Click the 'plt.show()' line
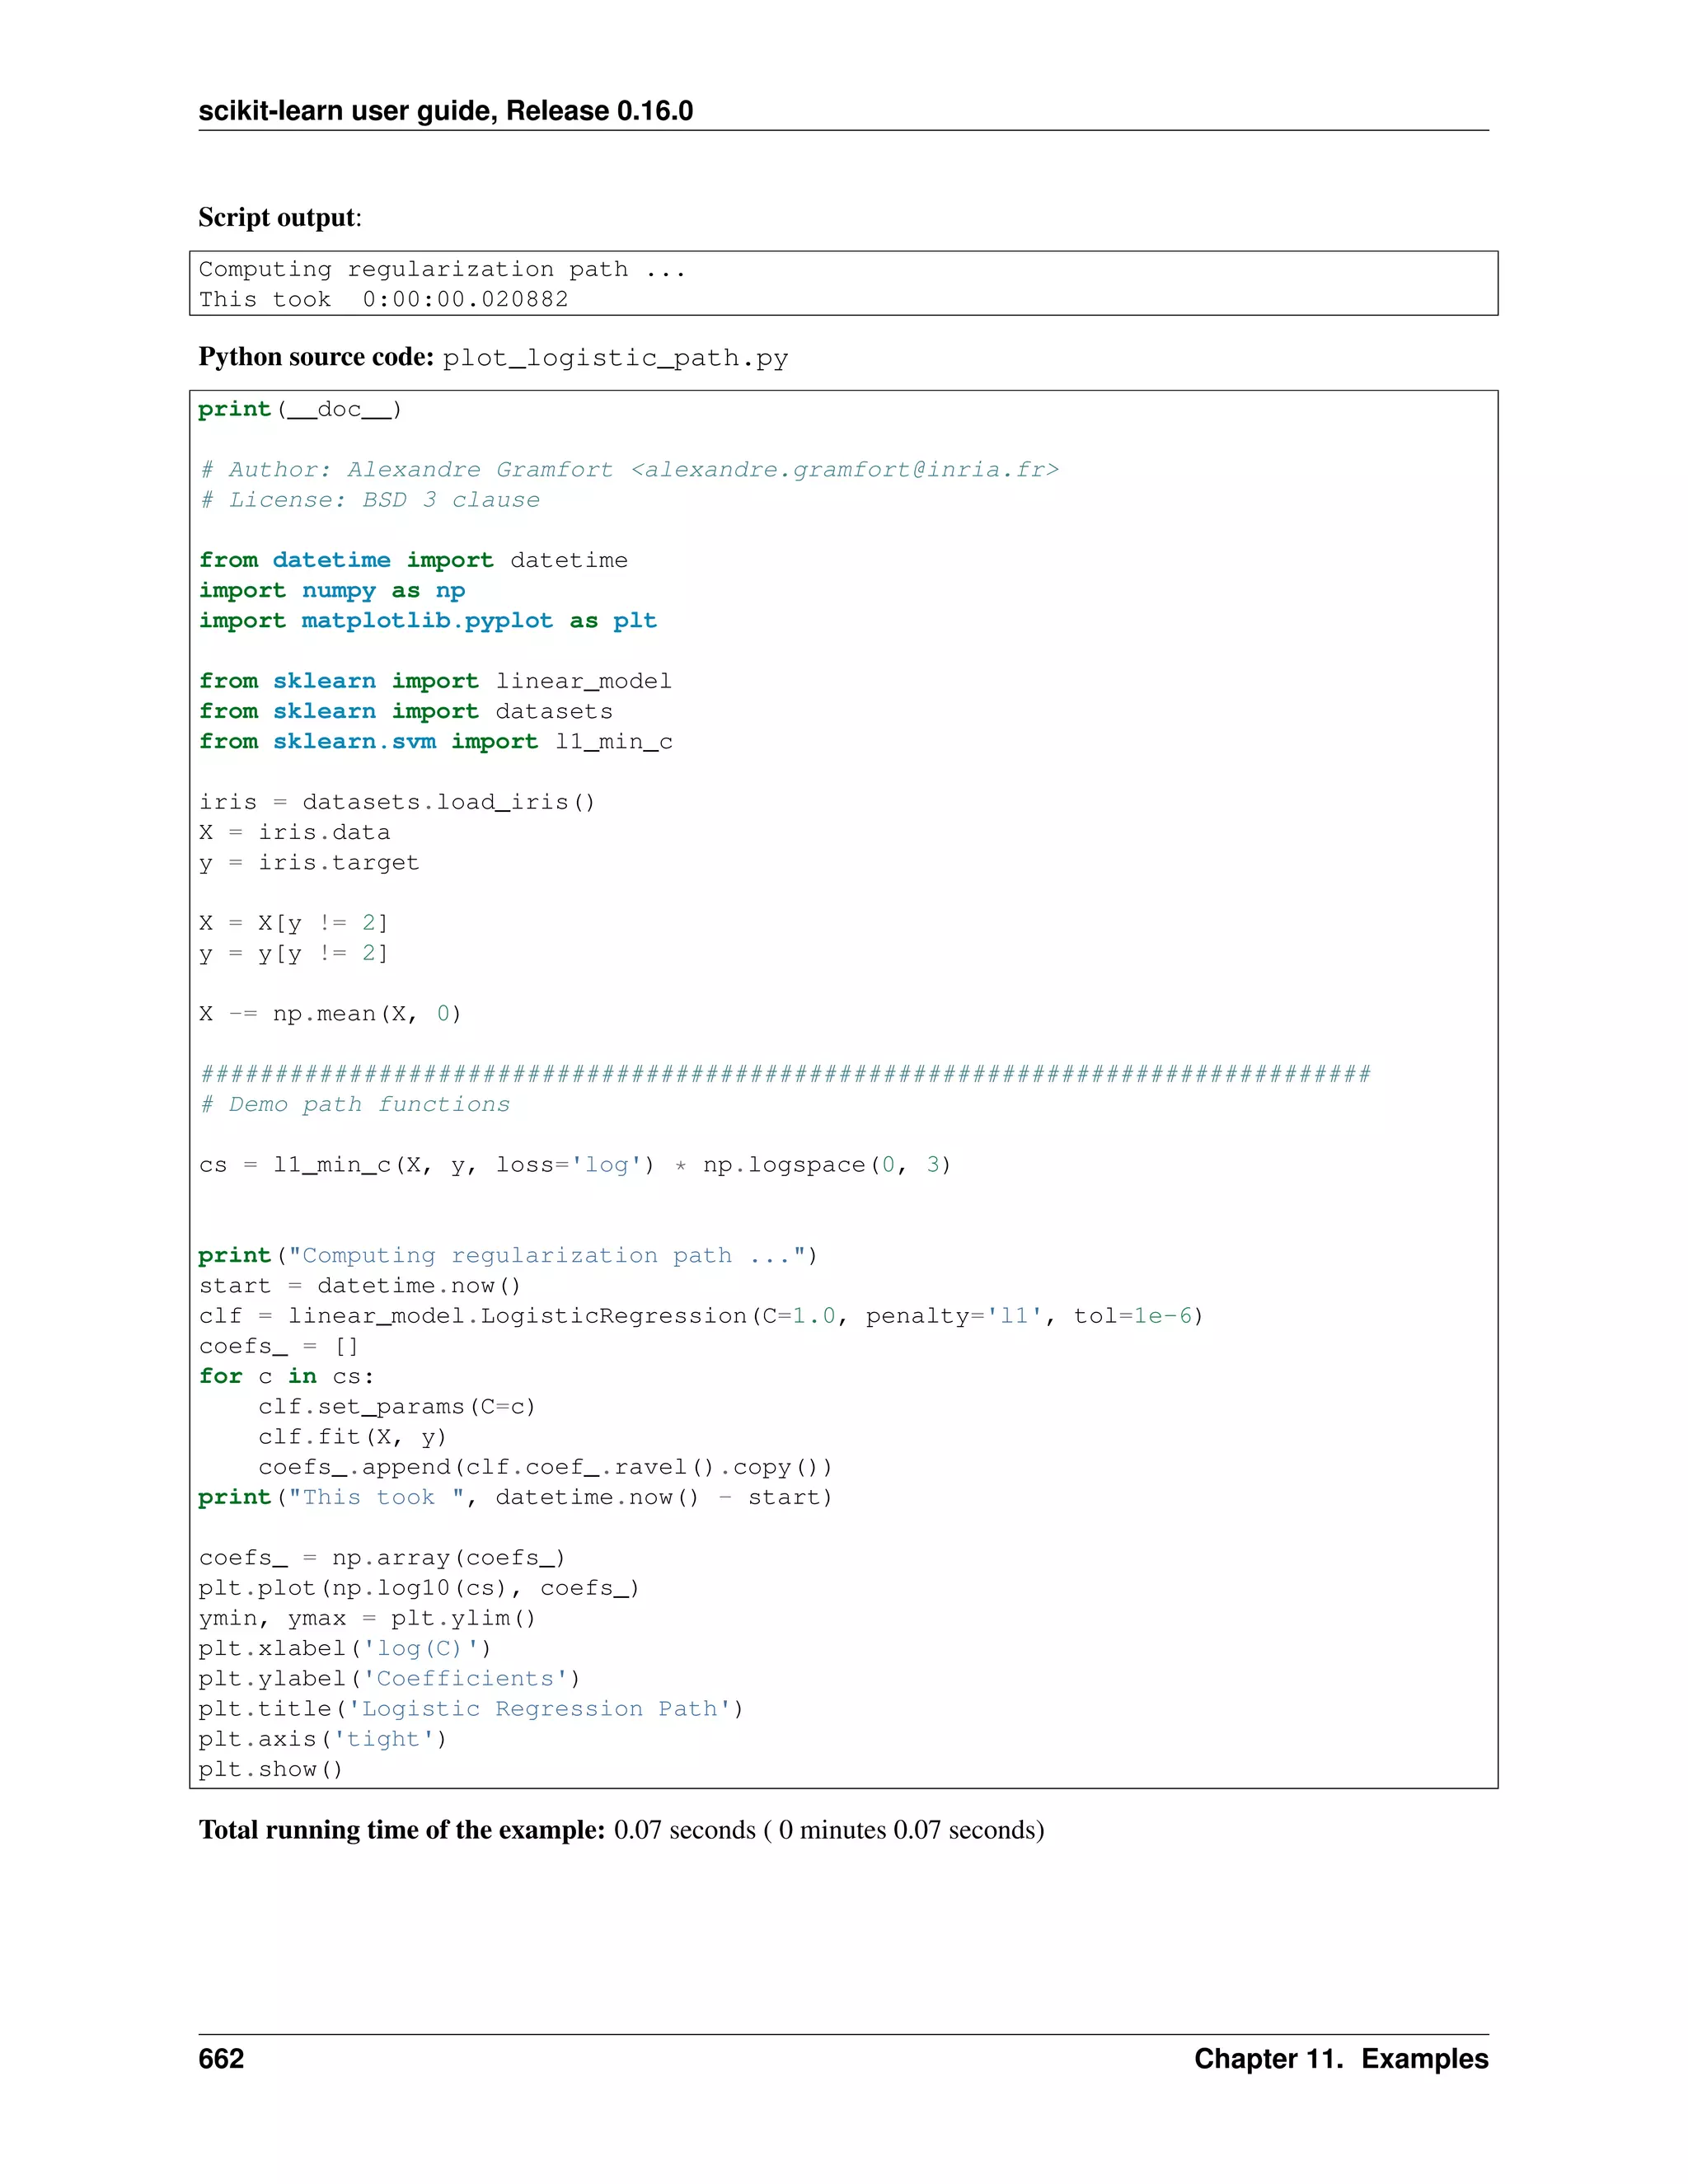The height and width of the screenshot is (2184, 1688). (x=271, y=1769)
